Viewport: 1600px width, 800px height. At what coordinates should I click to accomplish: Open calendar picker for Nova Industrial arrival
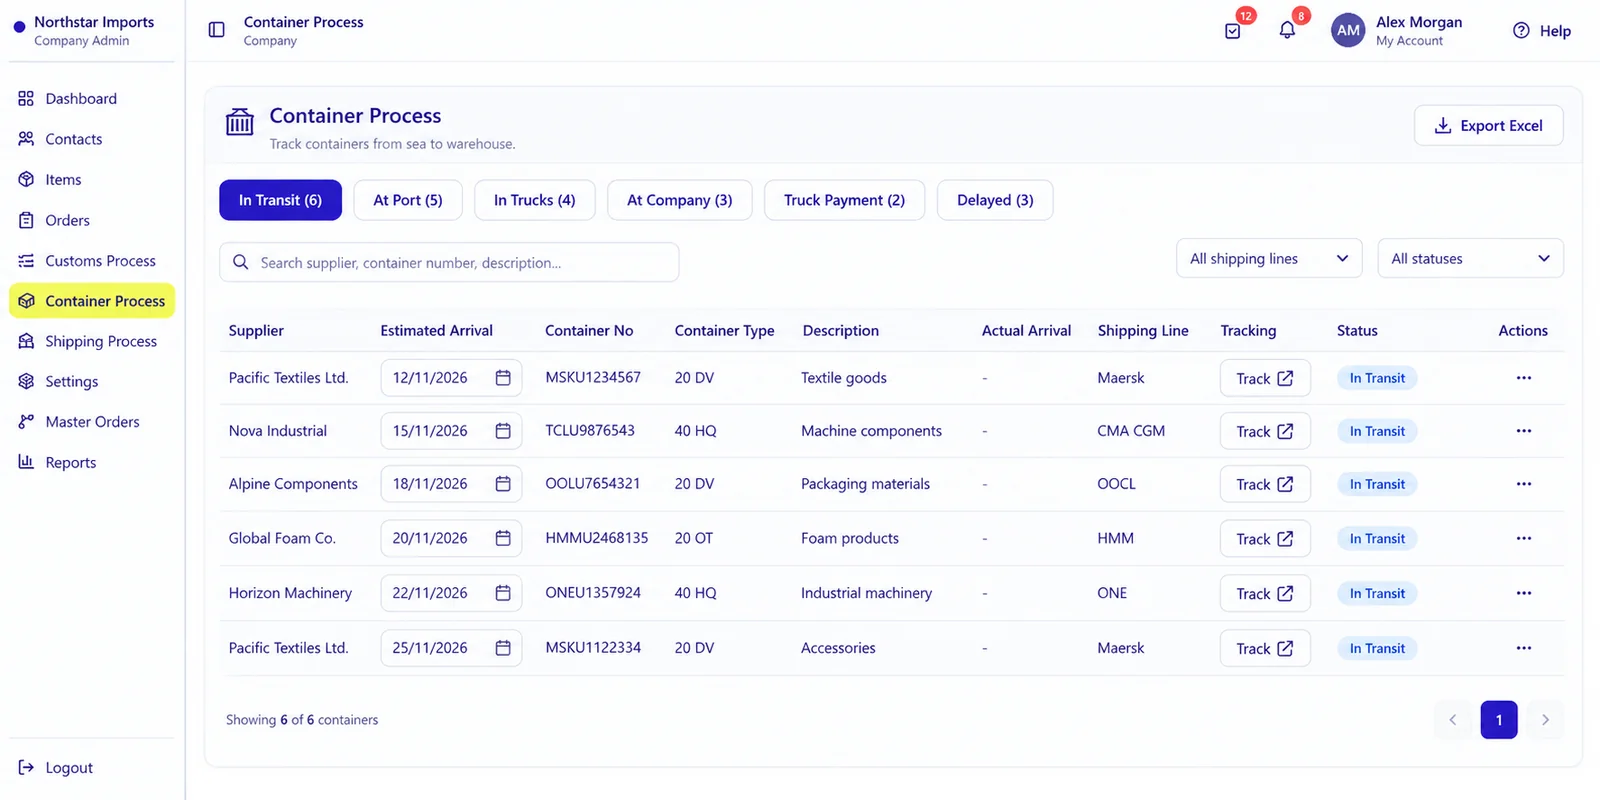coord(503,431)
